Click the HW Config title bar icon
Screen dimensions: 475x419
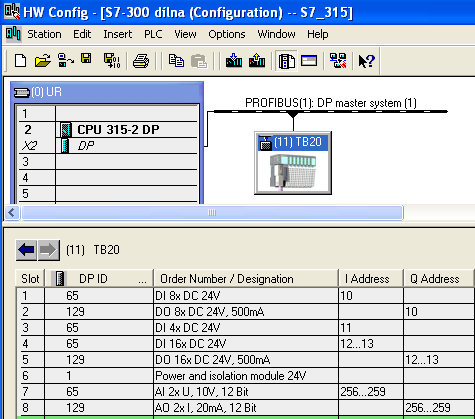[x=12, y=11]
